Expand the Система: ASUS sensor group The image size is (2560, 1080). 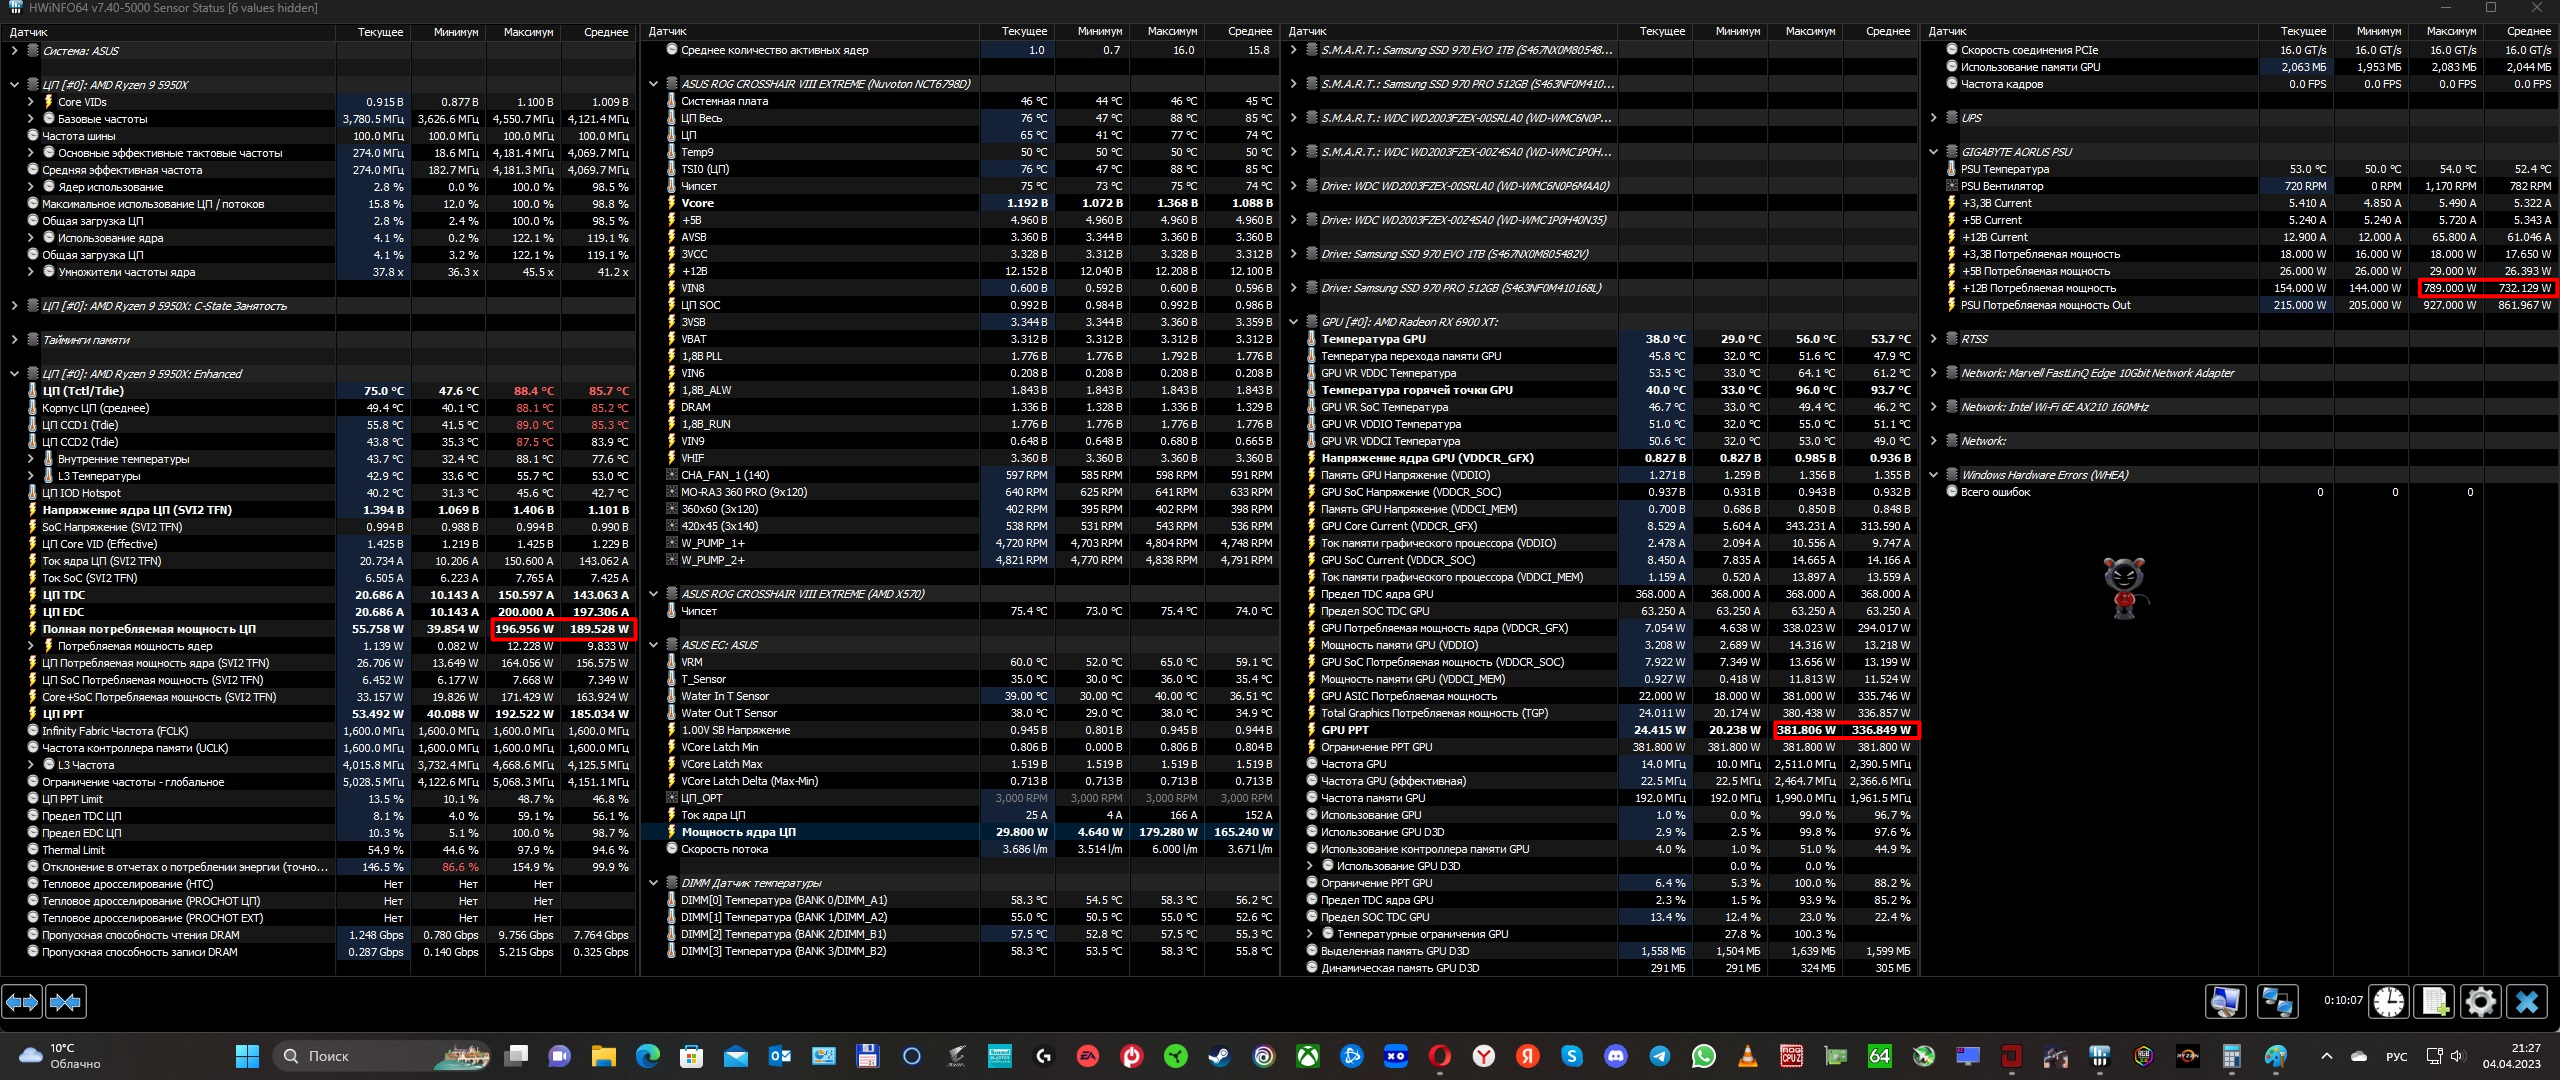click(14, 51)
